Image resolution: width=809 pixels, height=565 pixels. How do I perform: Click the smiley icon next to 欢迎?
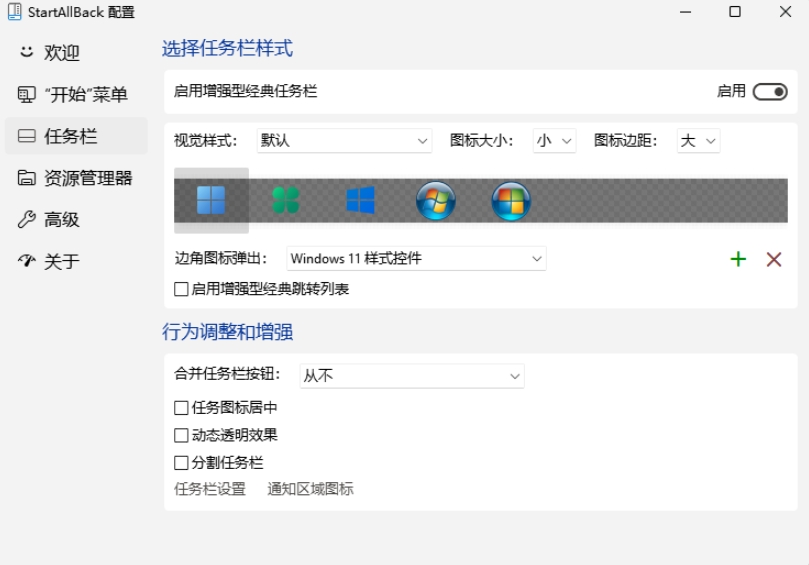coord(26,52)
